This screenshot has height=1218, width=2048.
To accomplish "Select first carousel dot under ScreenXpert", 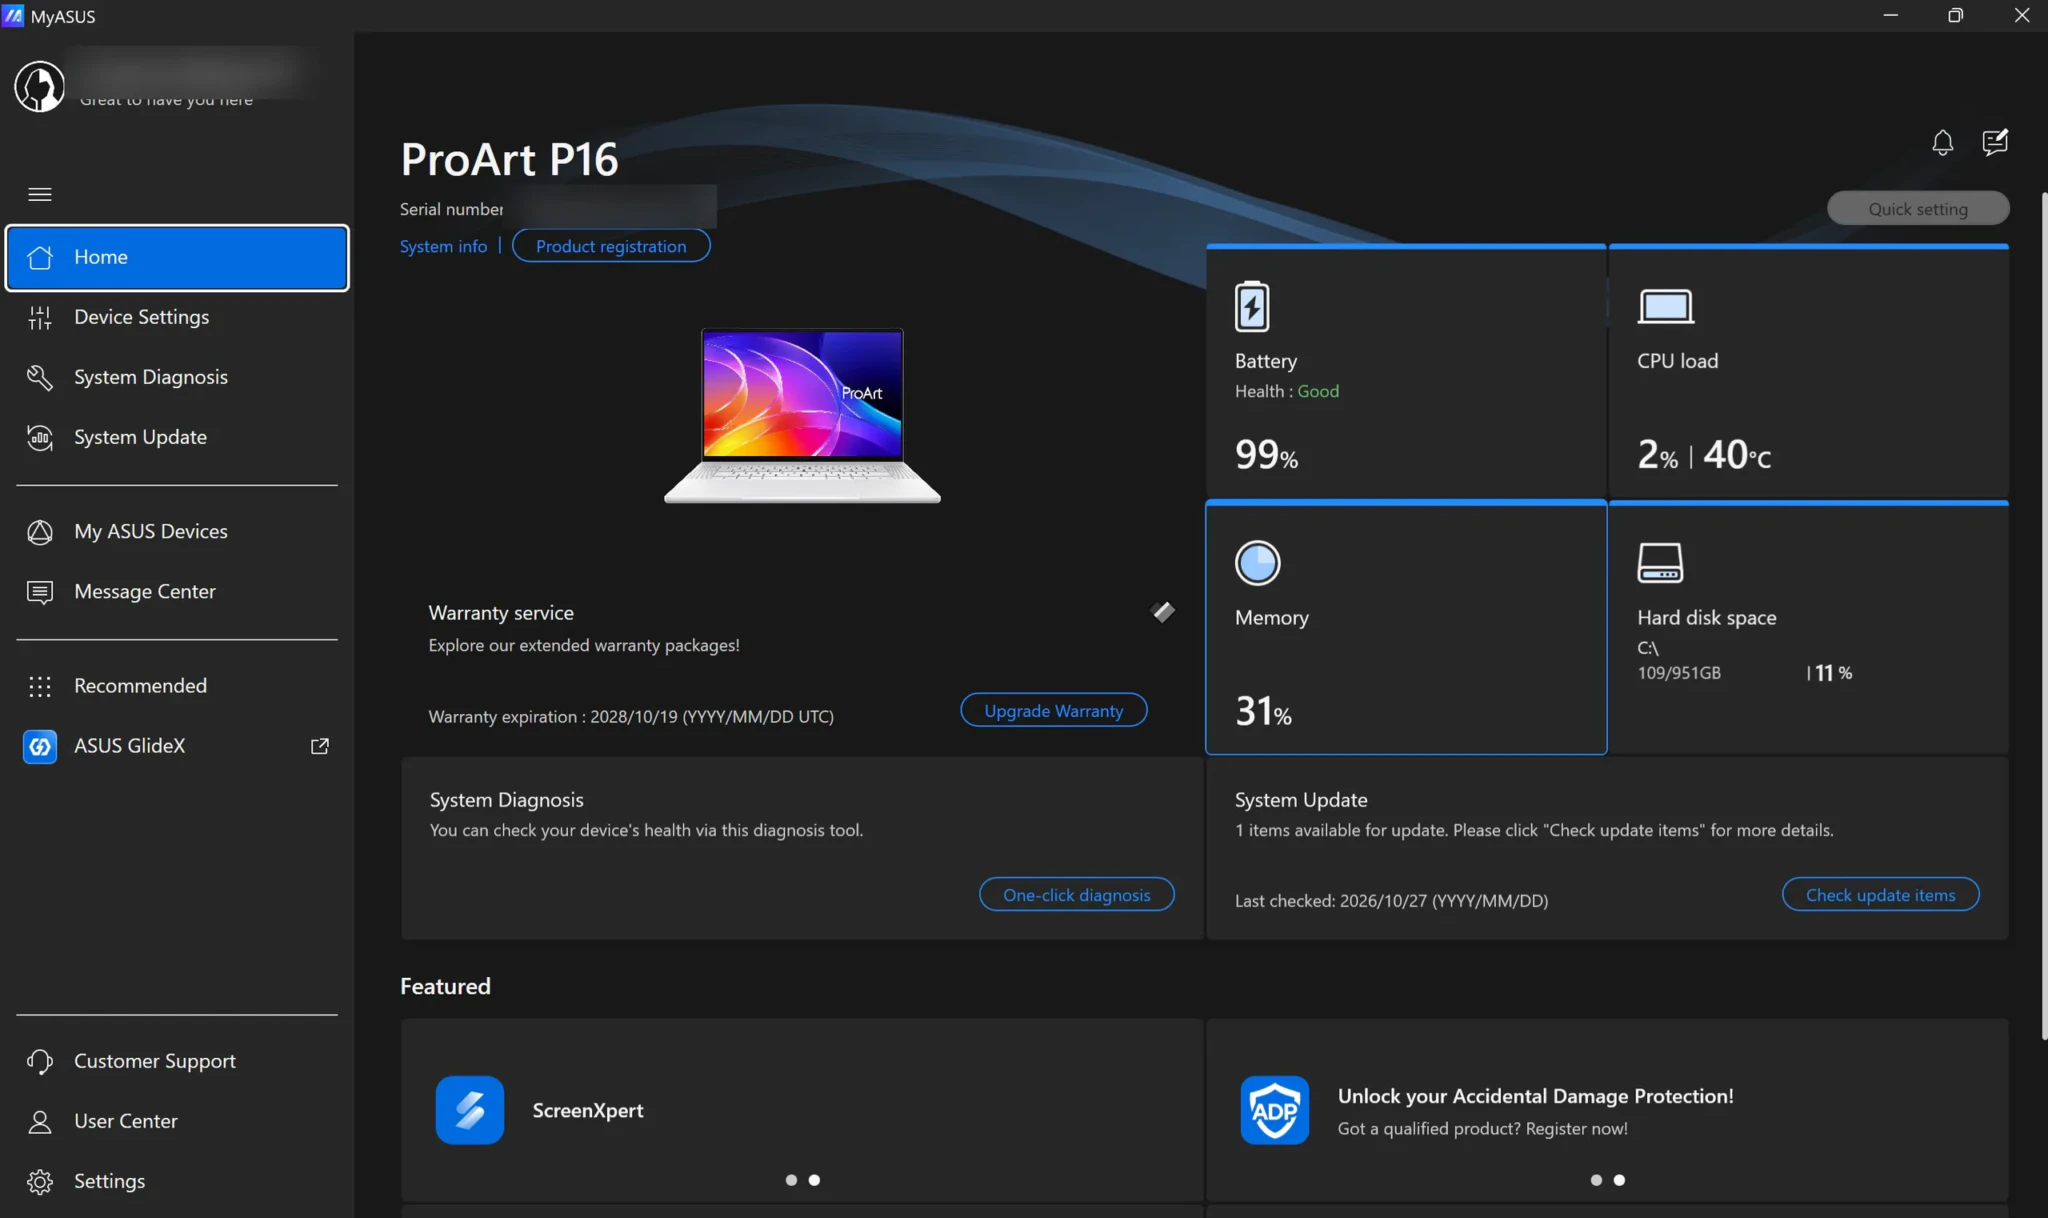I will 791,1180.
